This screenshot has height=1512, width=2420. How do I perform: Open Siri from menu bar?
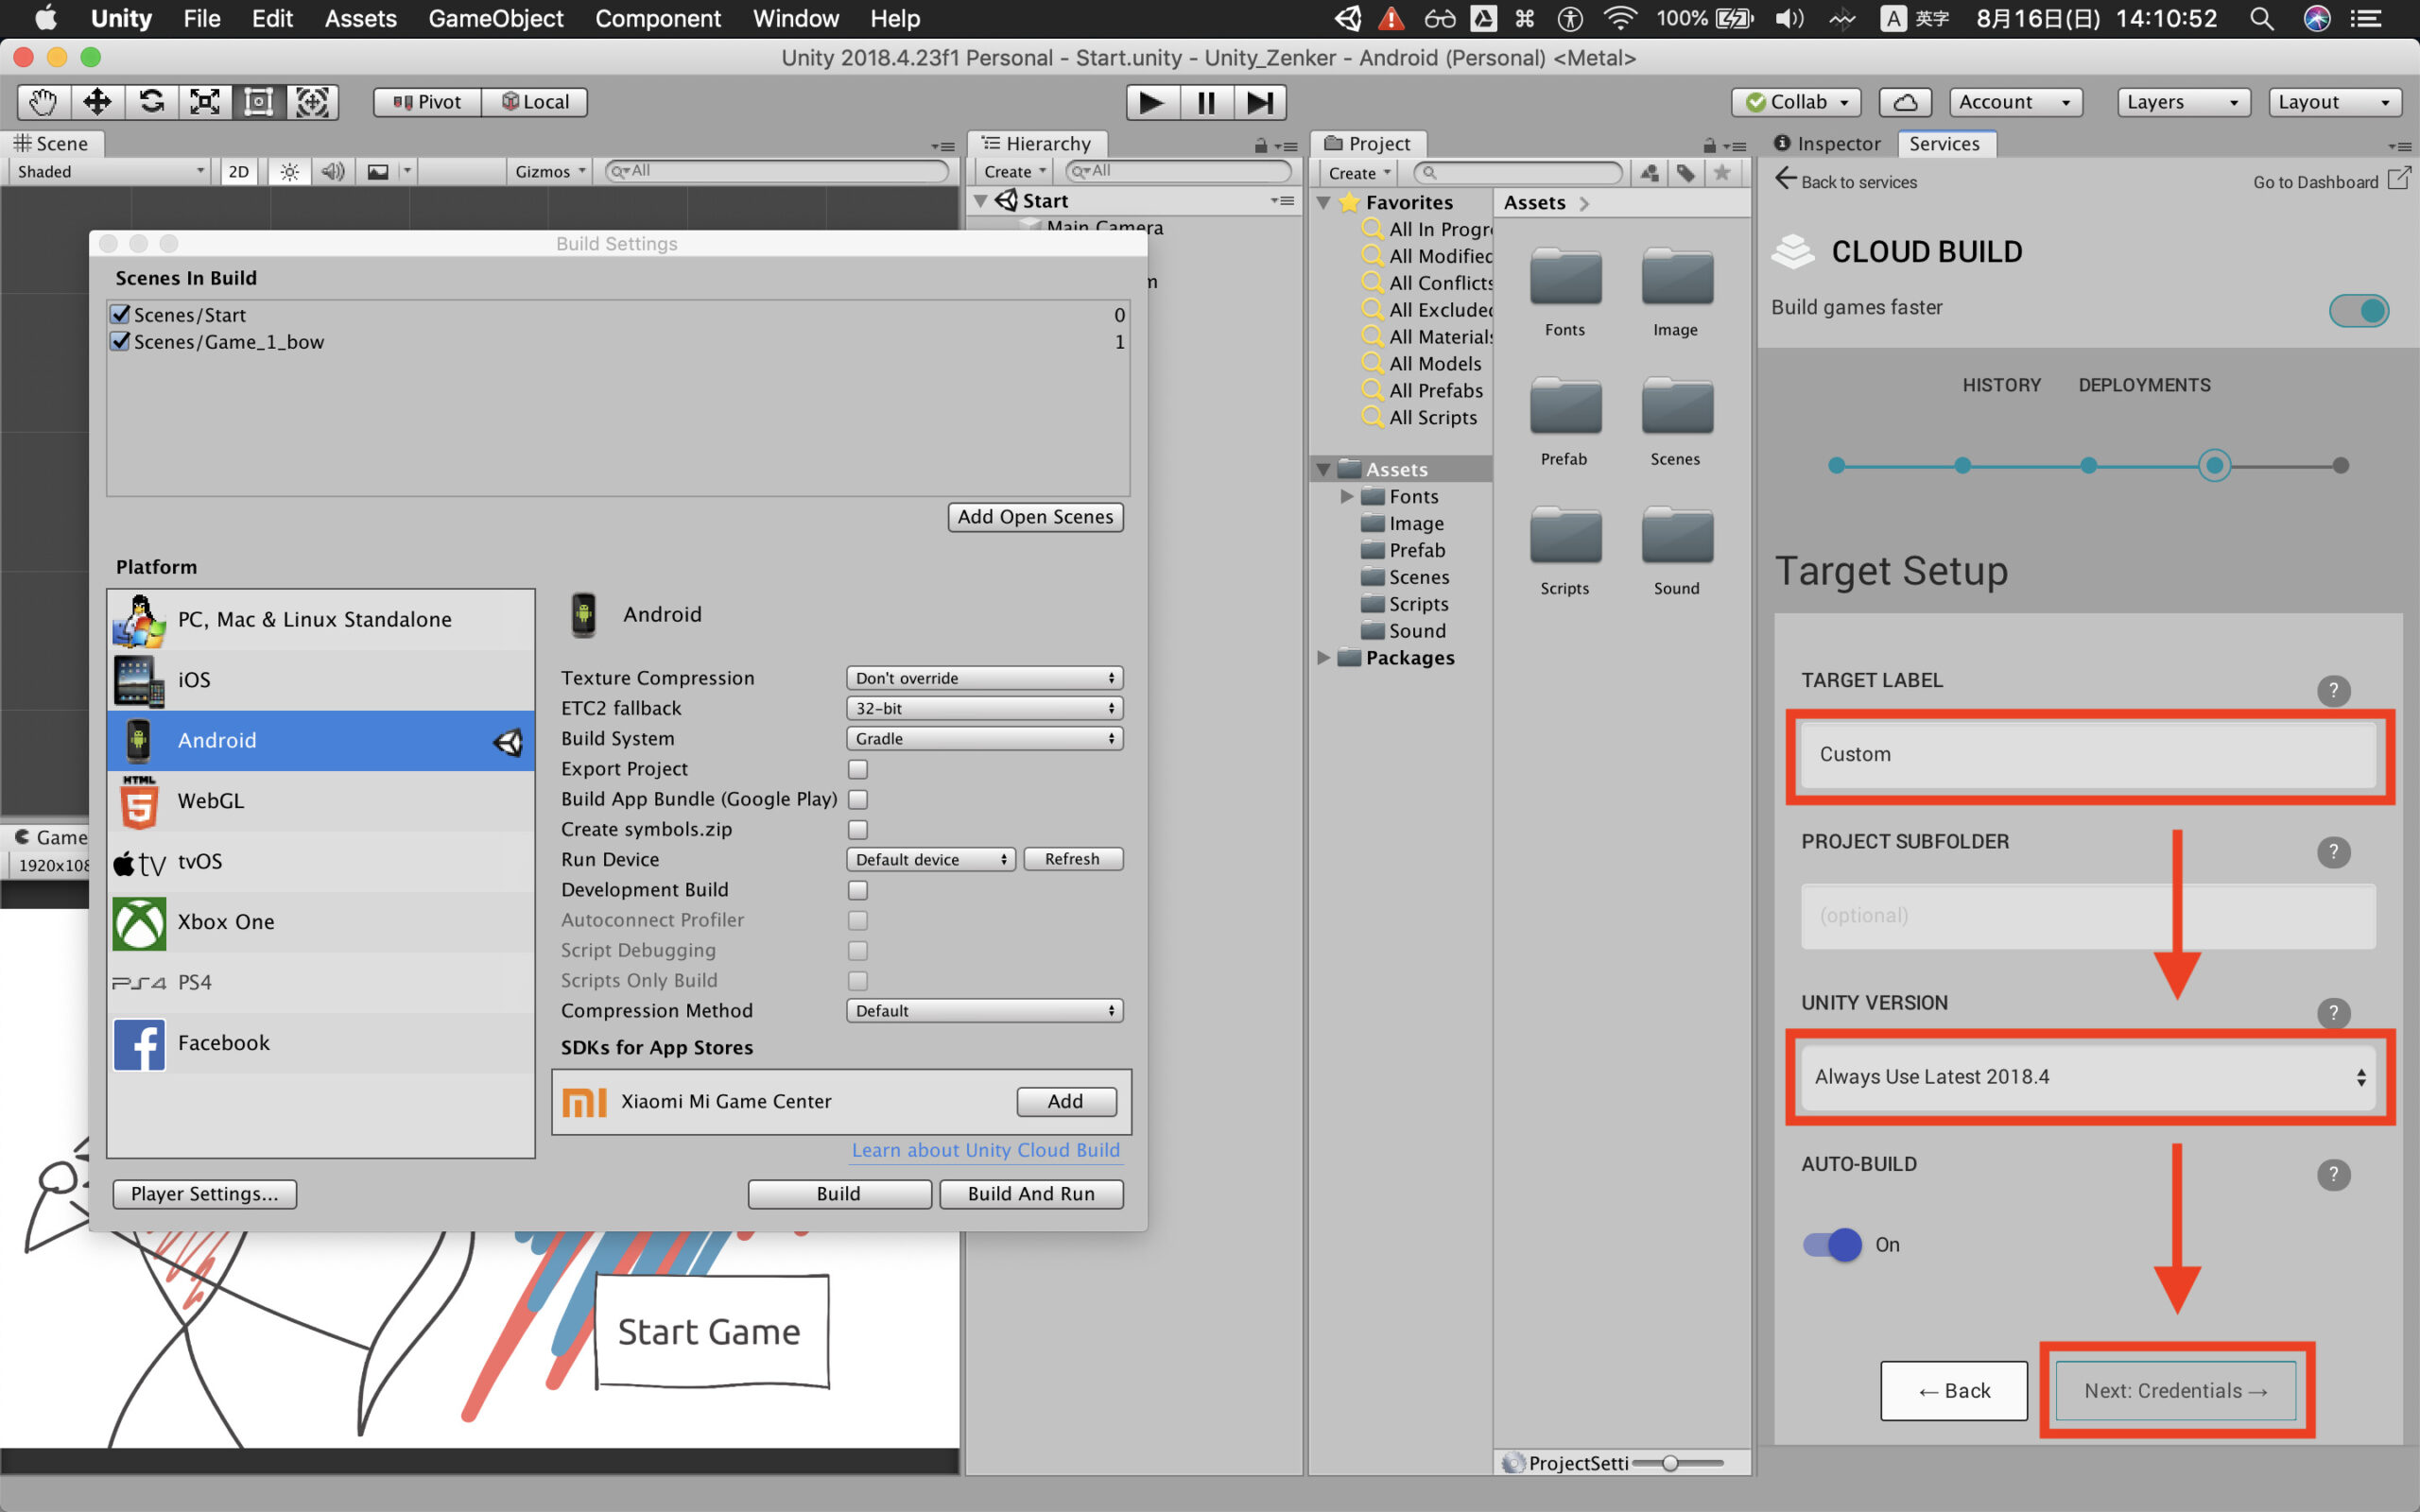tap(2317, 18)
